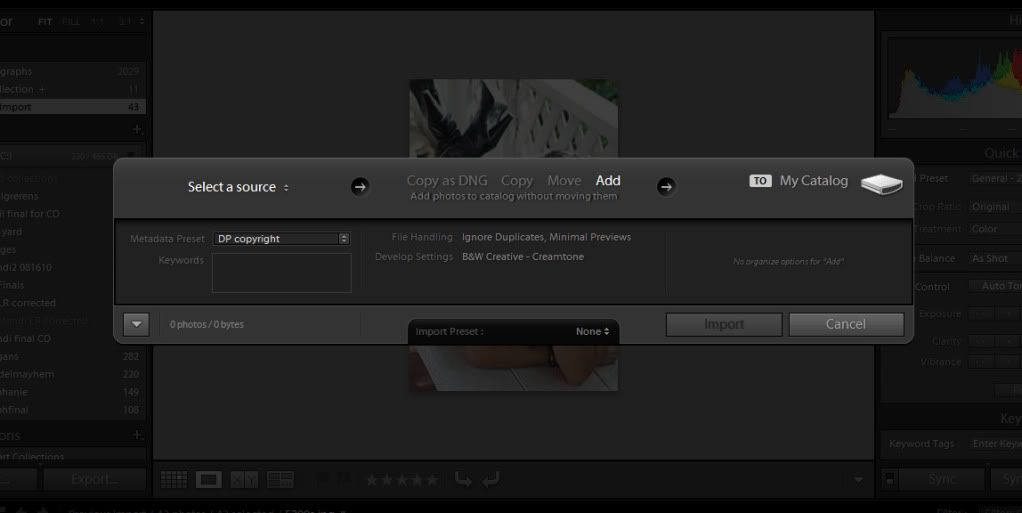Set star rating in the Lightroom toolbar
The height and width of the screenshot is (513, 1022).
coord(402,480)
